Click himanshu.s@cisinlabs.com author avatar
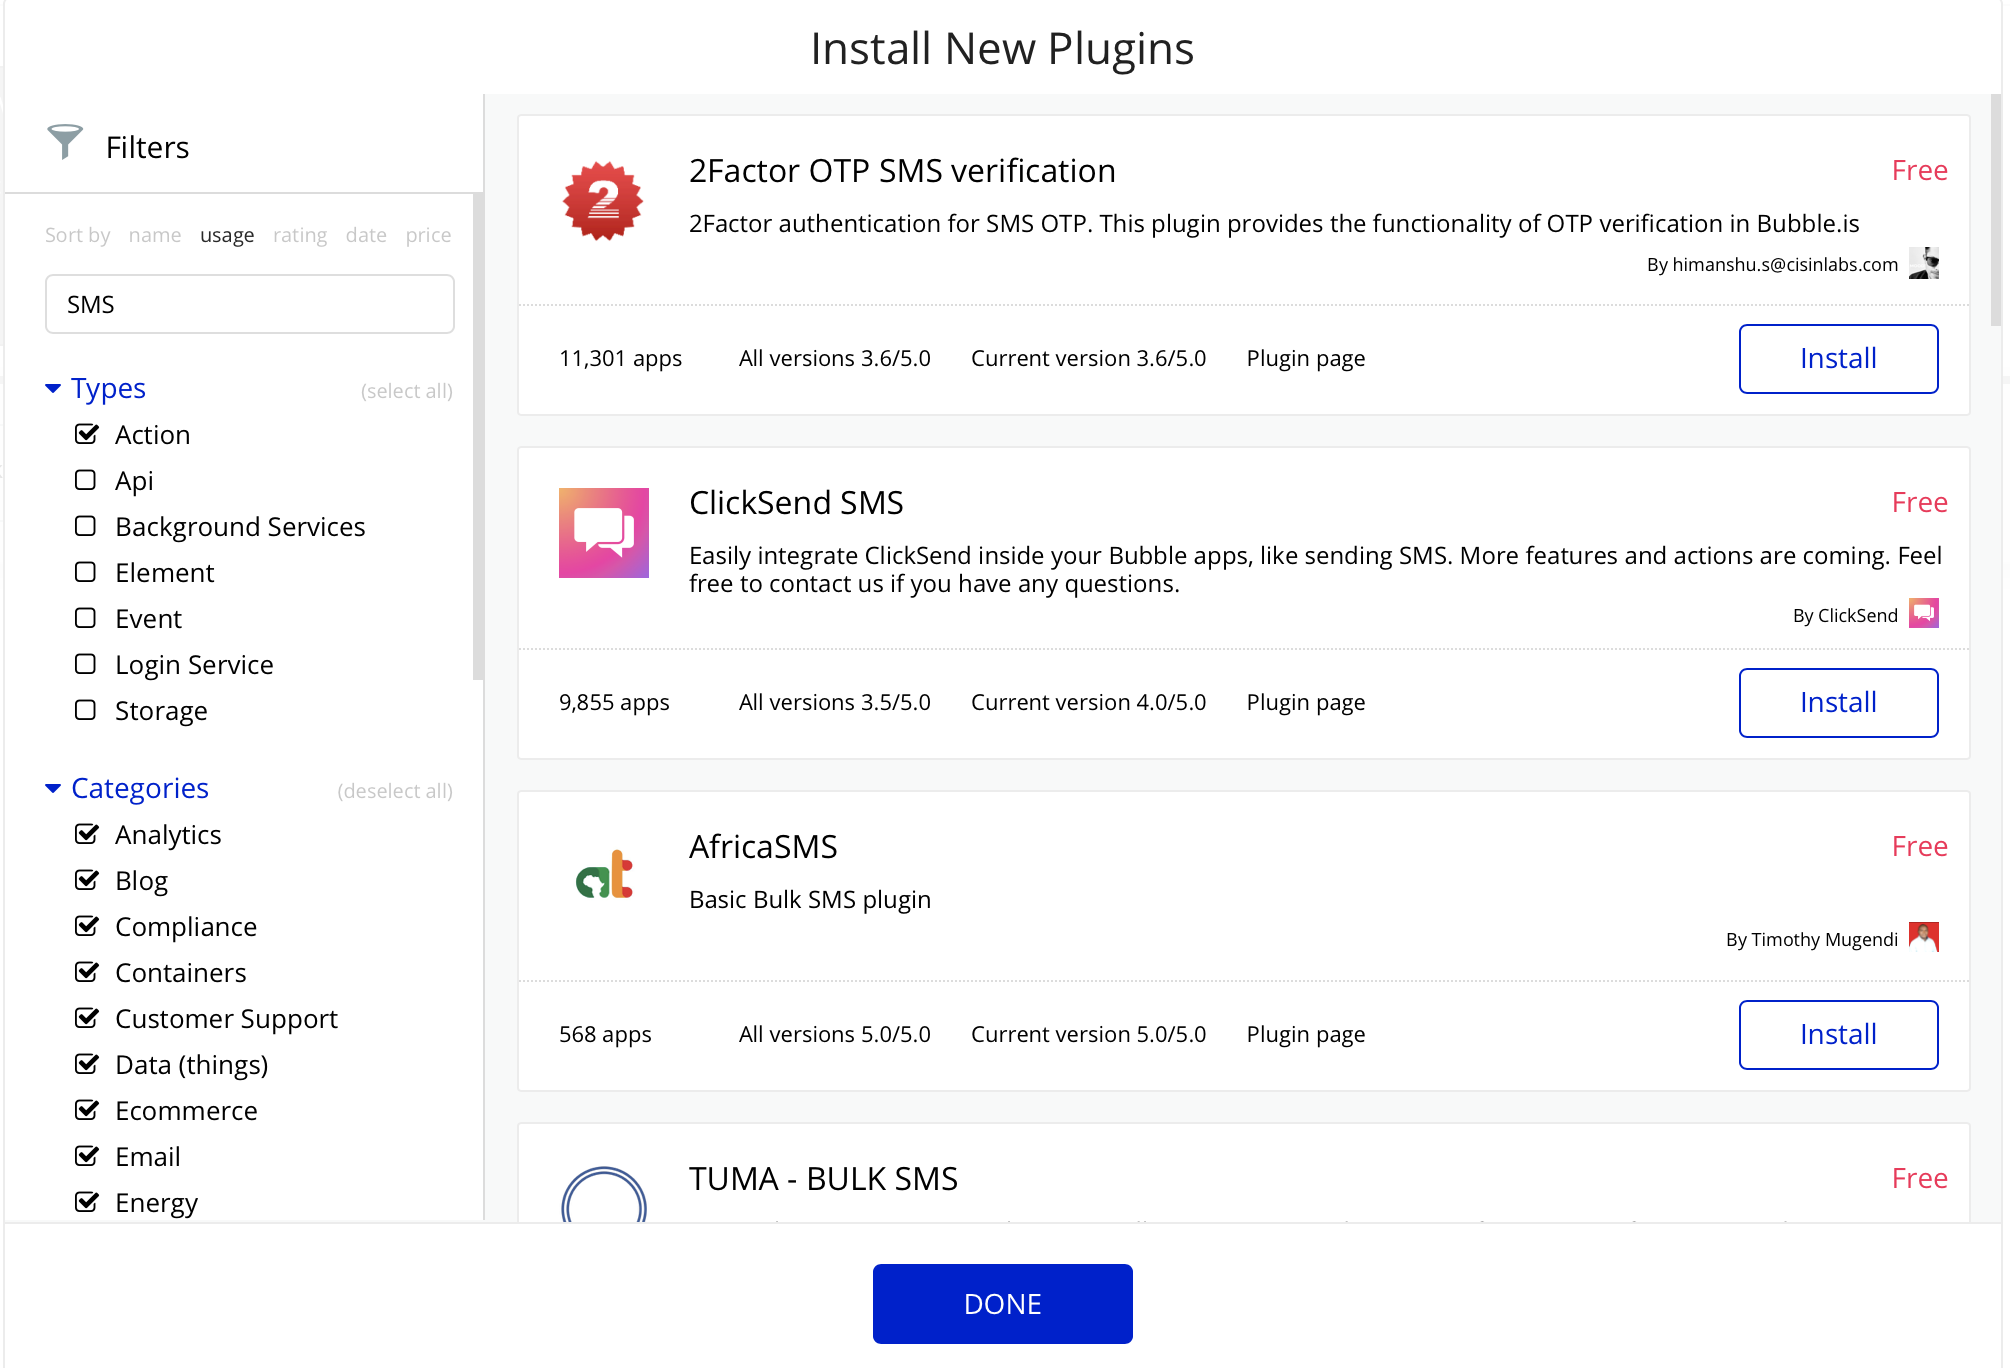 (1924, 264)
